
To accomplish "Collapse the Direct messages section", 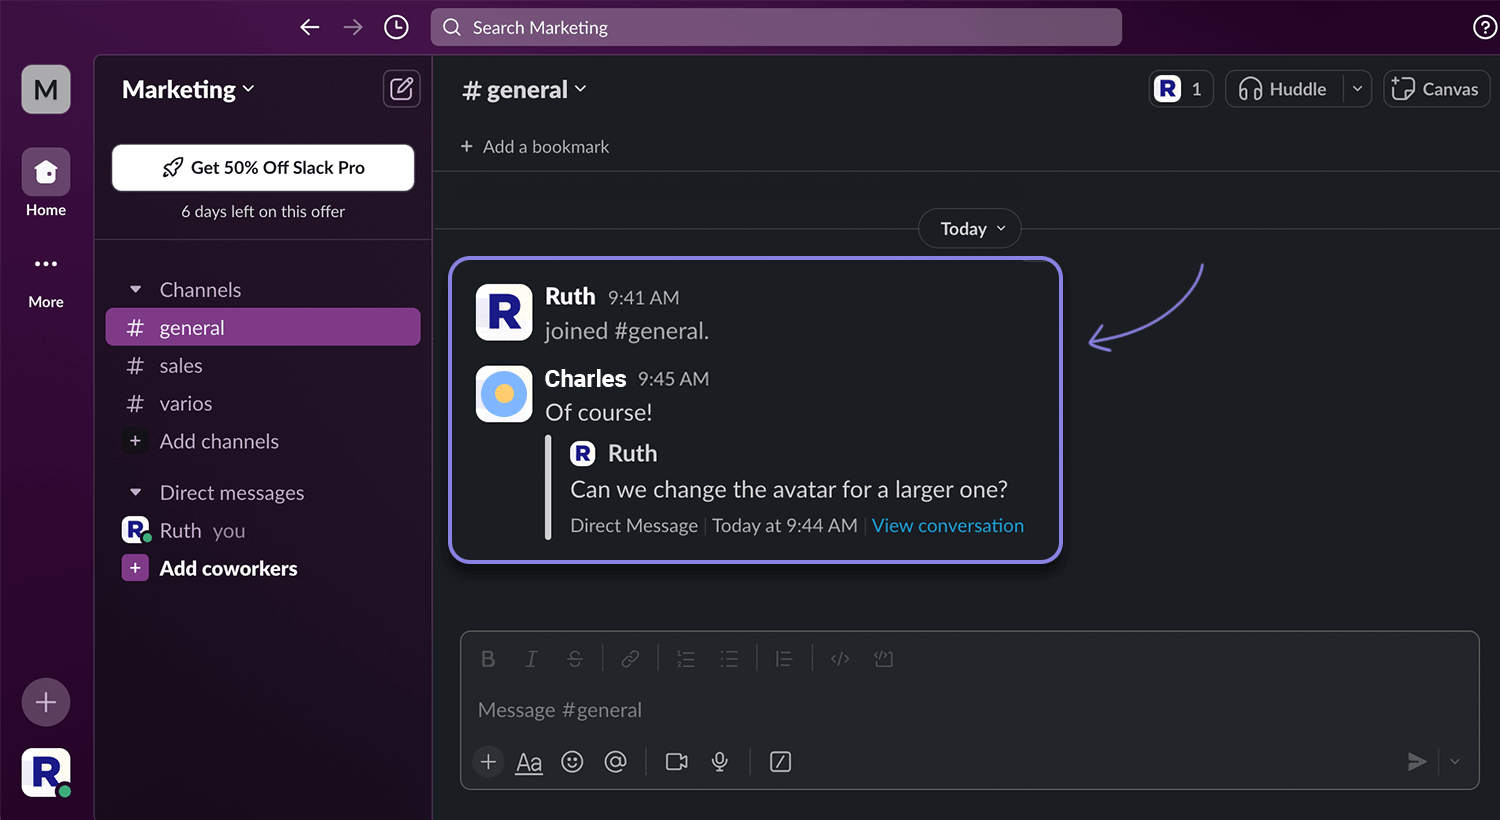I will (136, 493).
